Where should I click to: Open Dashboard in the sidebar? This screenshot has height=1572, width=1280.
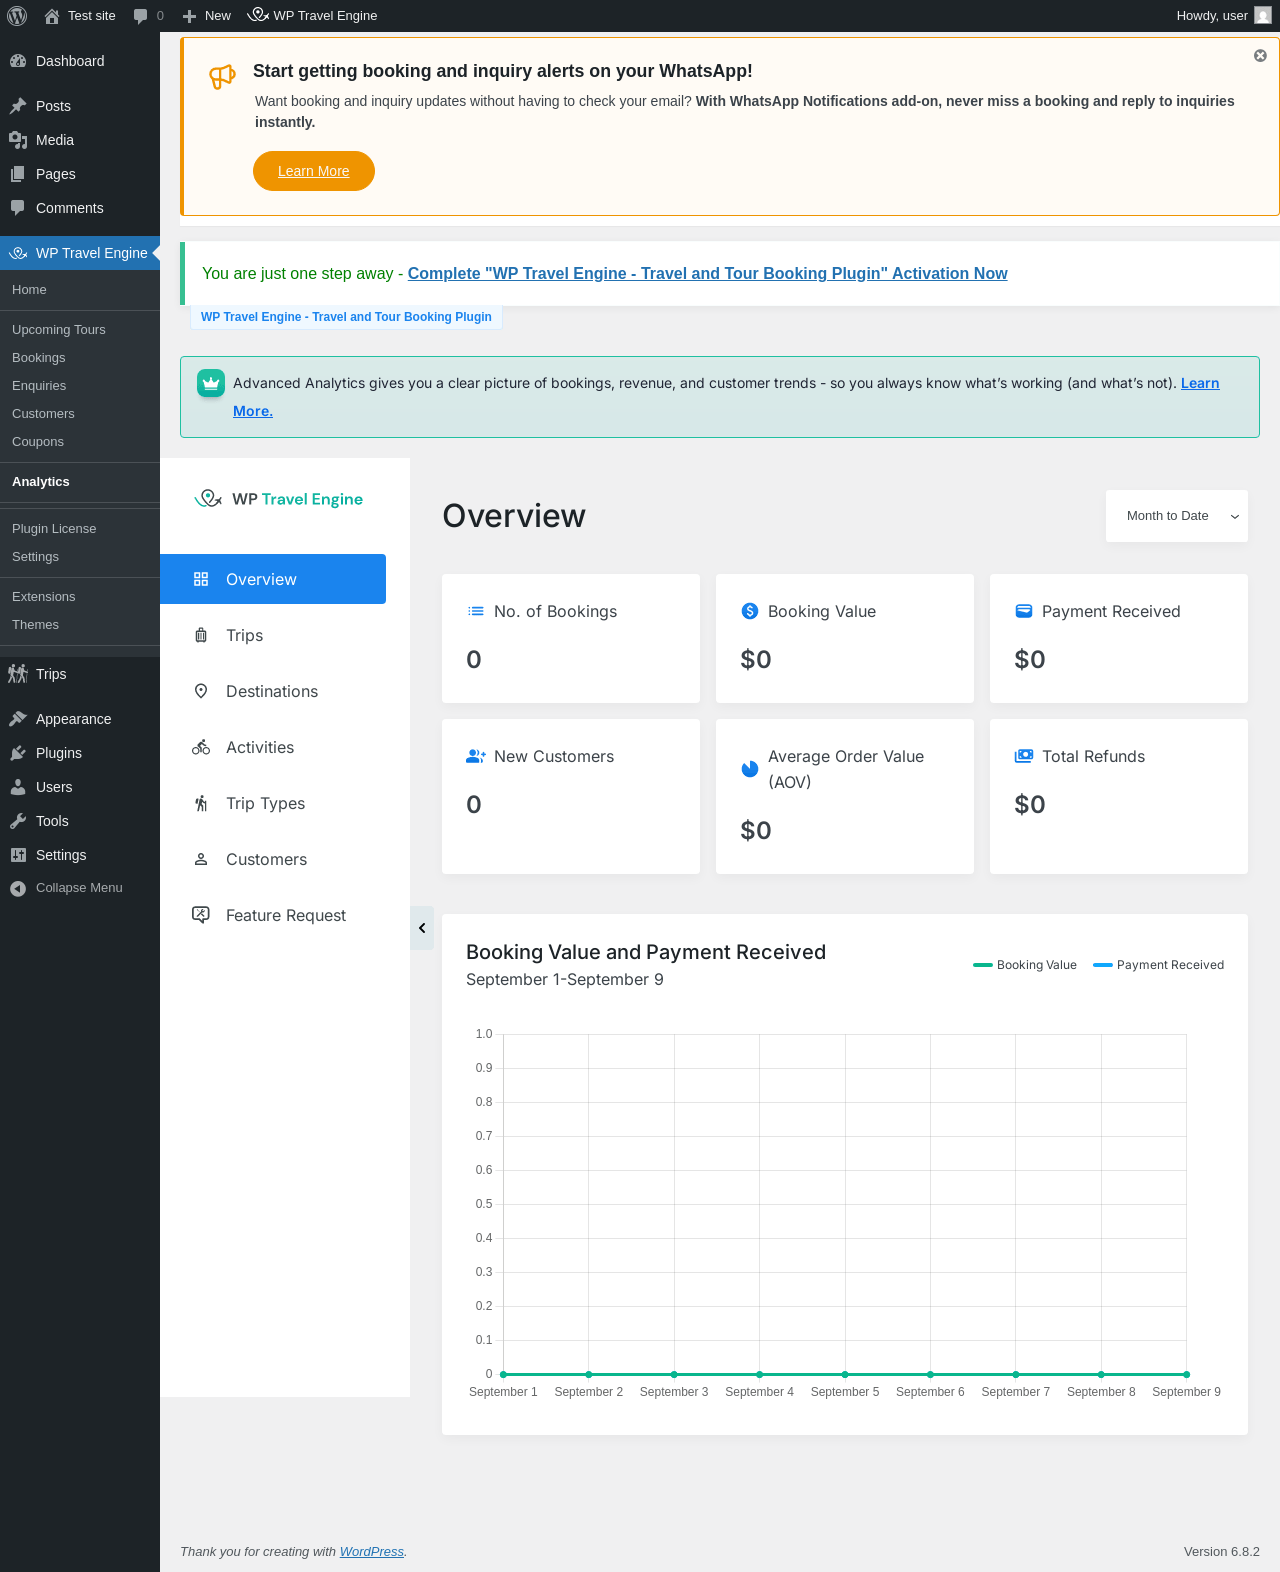pos(80,61)
